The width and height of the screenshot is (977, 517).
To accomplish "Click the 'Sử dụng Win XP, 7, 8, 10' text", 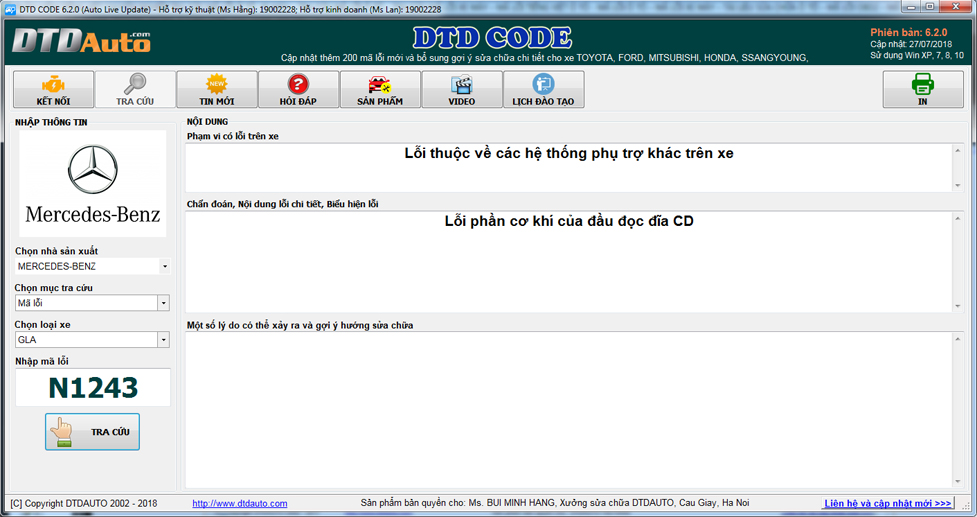I will (917, 55).
